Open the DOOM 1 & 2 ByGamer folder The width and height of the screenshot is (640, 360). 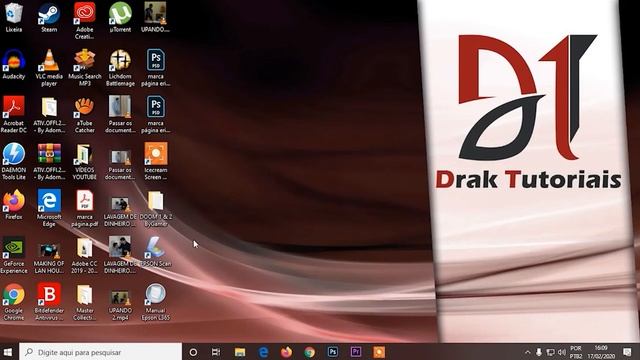(156, 208)
